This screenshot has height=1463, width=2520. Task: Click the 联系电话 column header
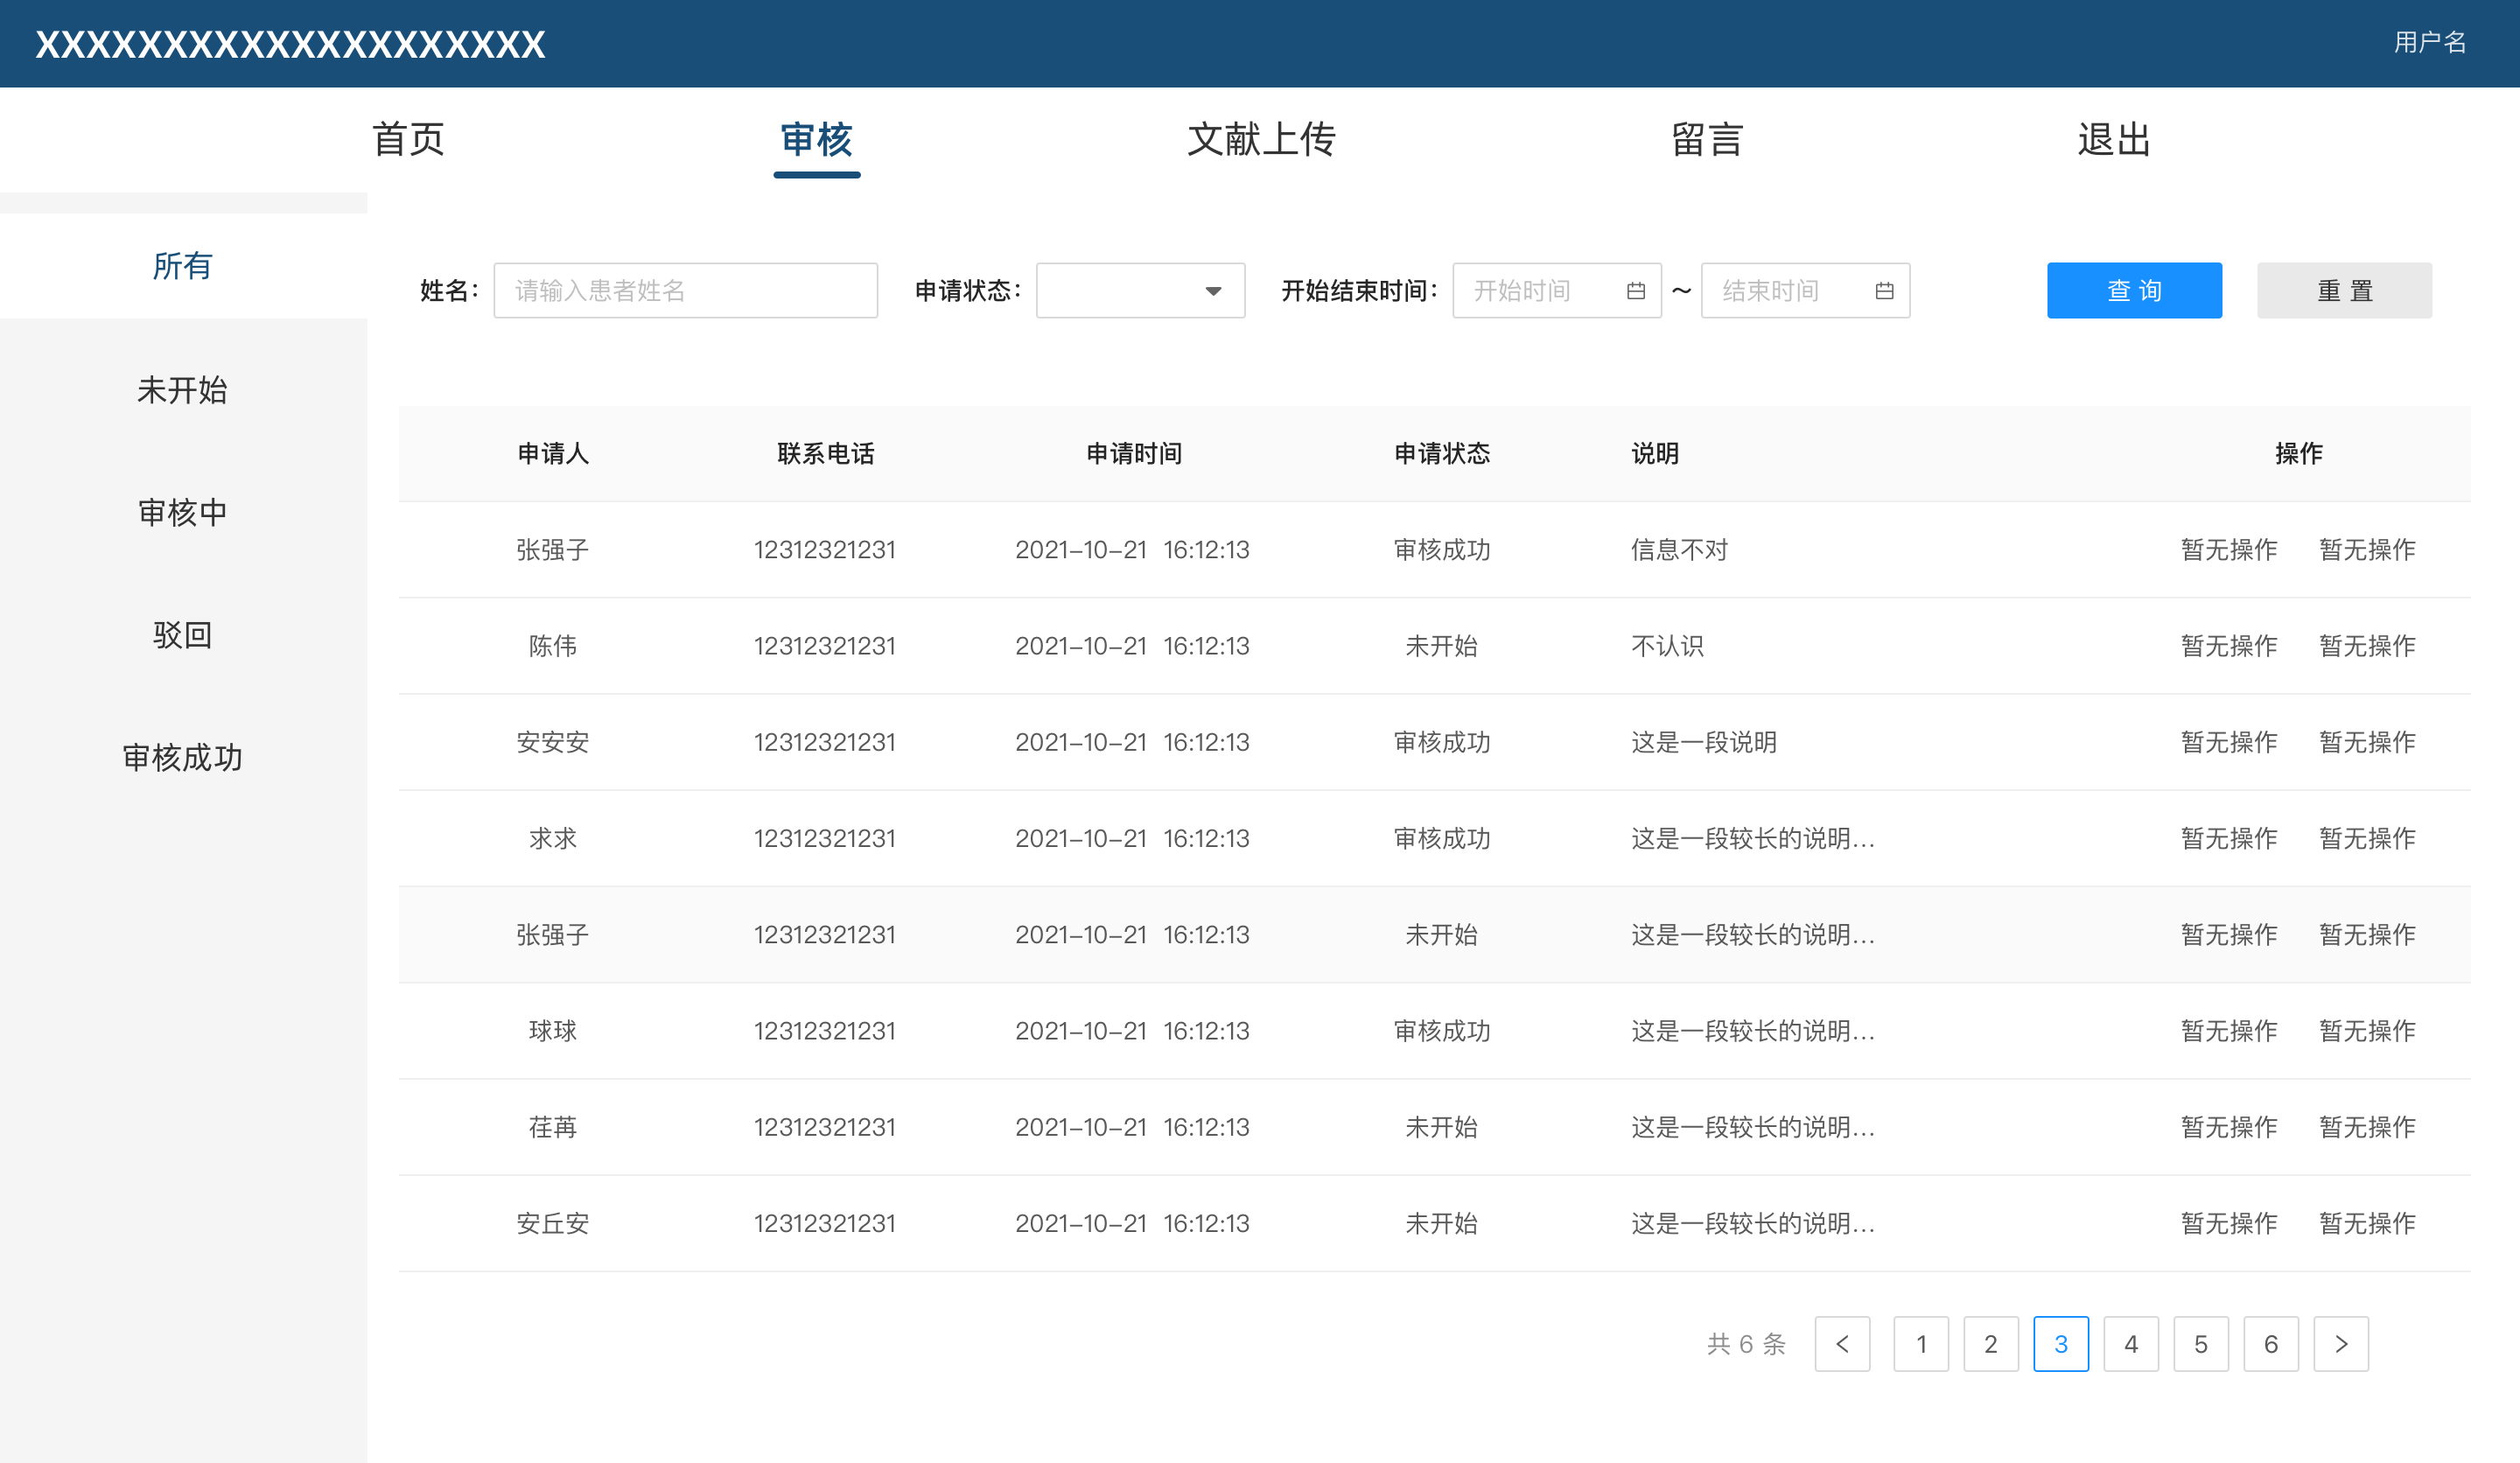[x=825, y=454]
